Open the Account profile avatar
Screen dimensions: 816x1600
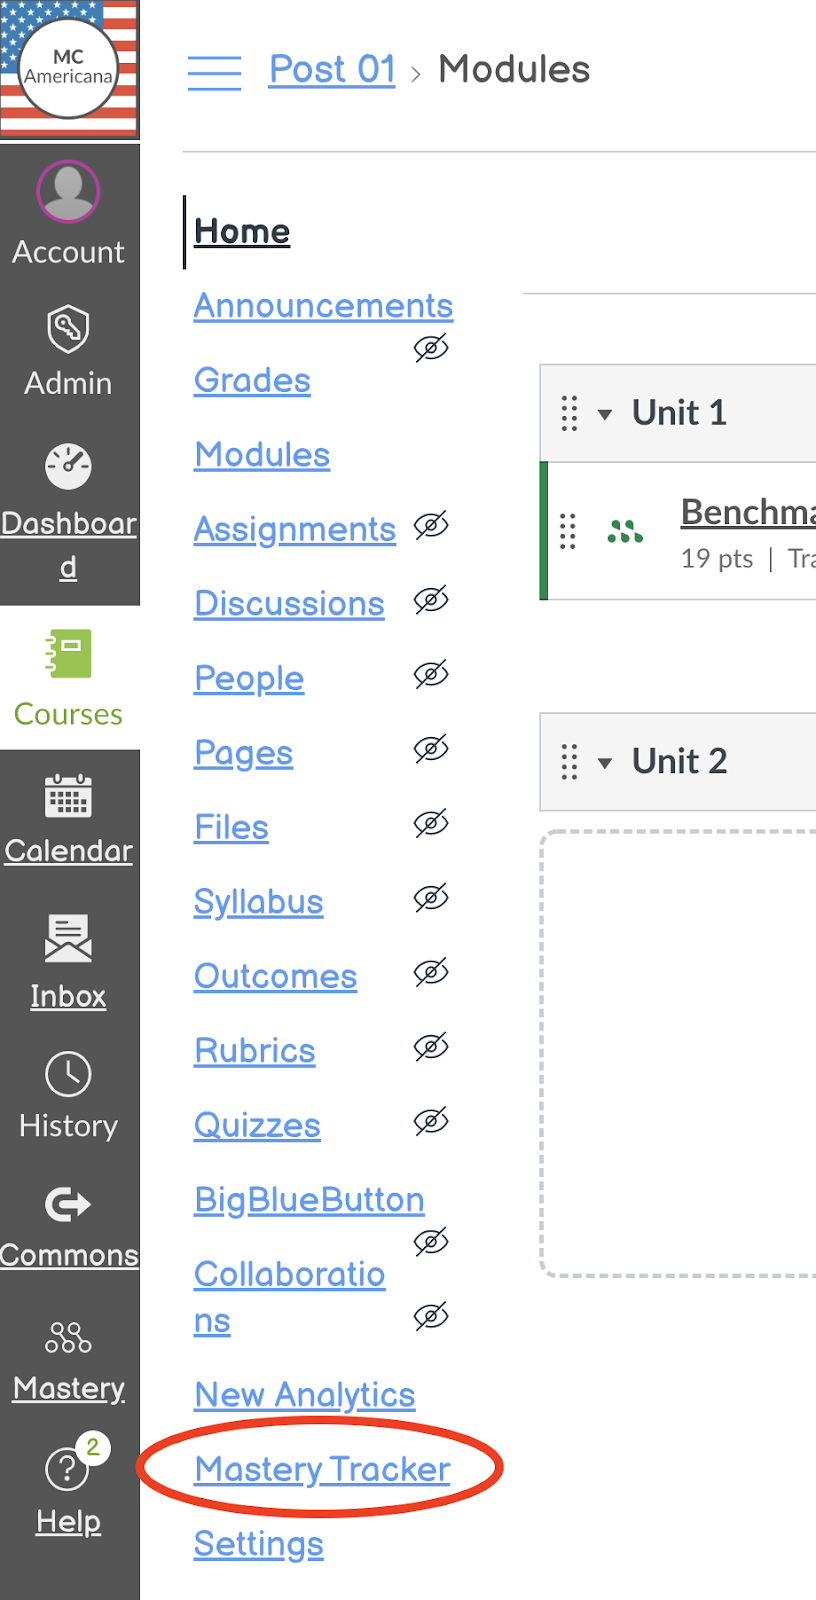[x=68, y=191]
